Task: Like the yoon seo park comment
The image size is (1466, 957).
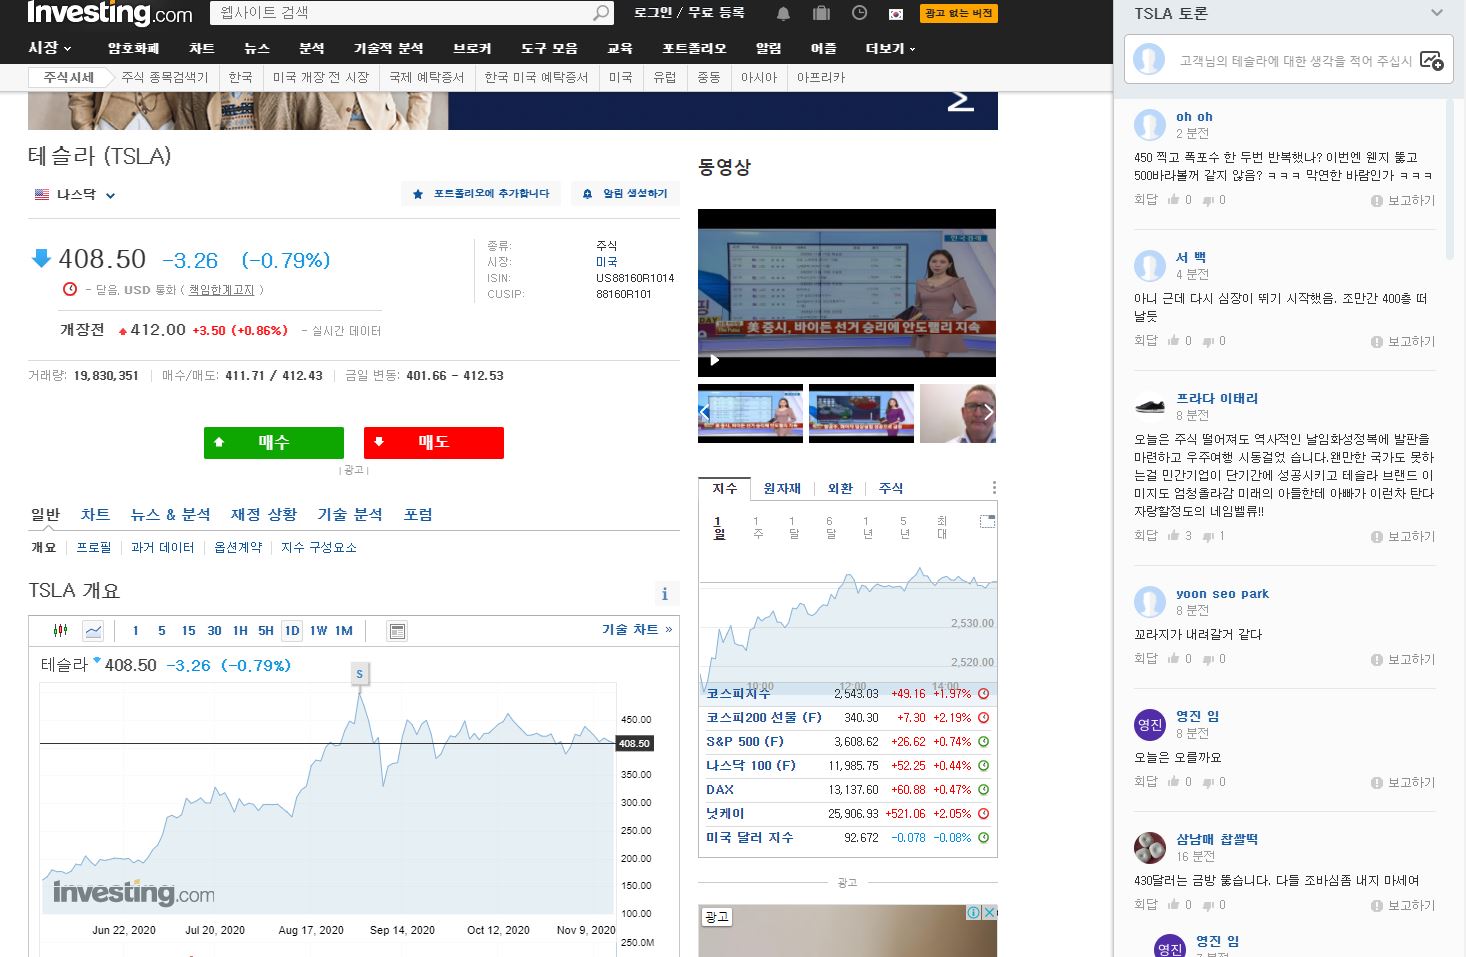Action: coord(1173,659)
